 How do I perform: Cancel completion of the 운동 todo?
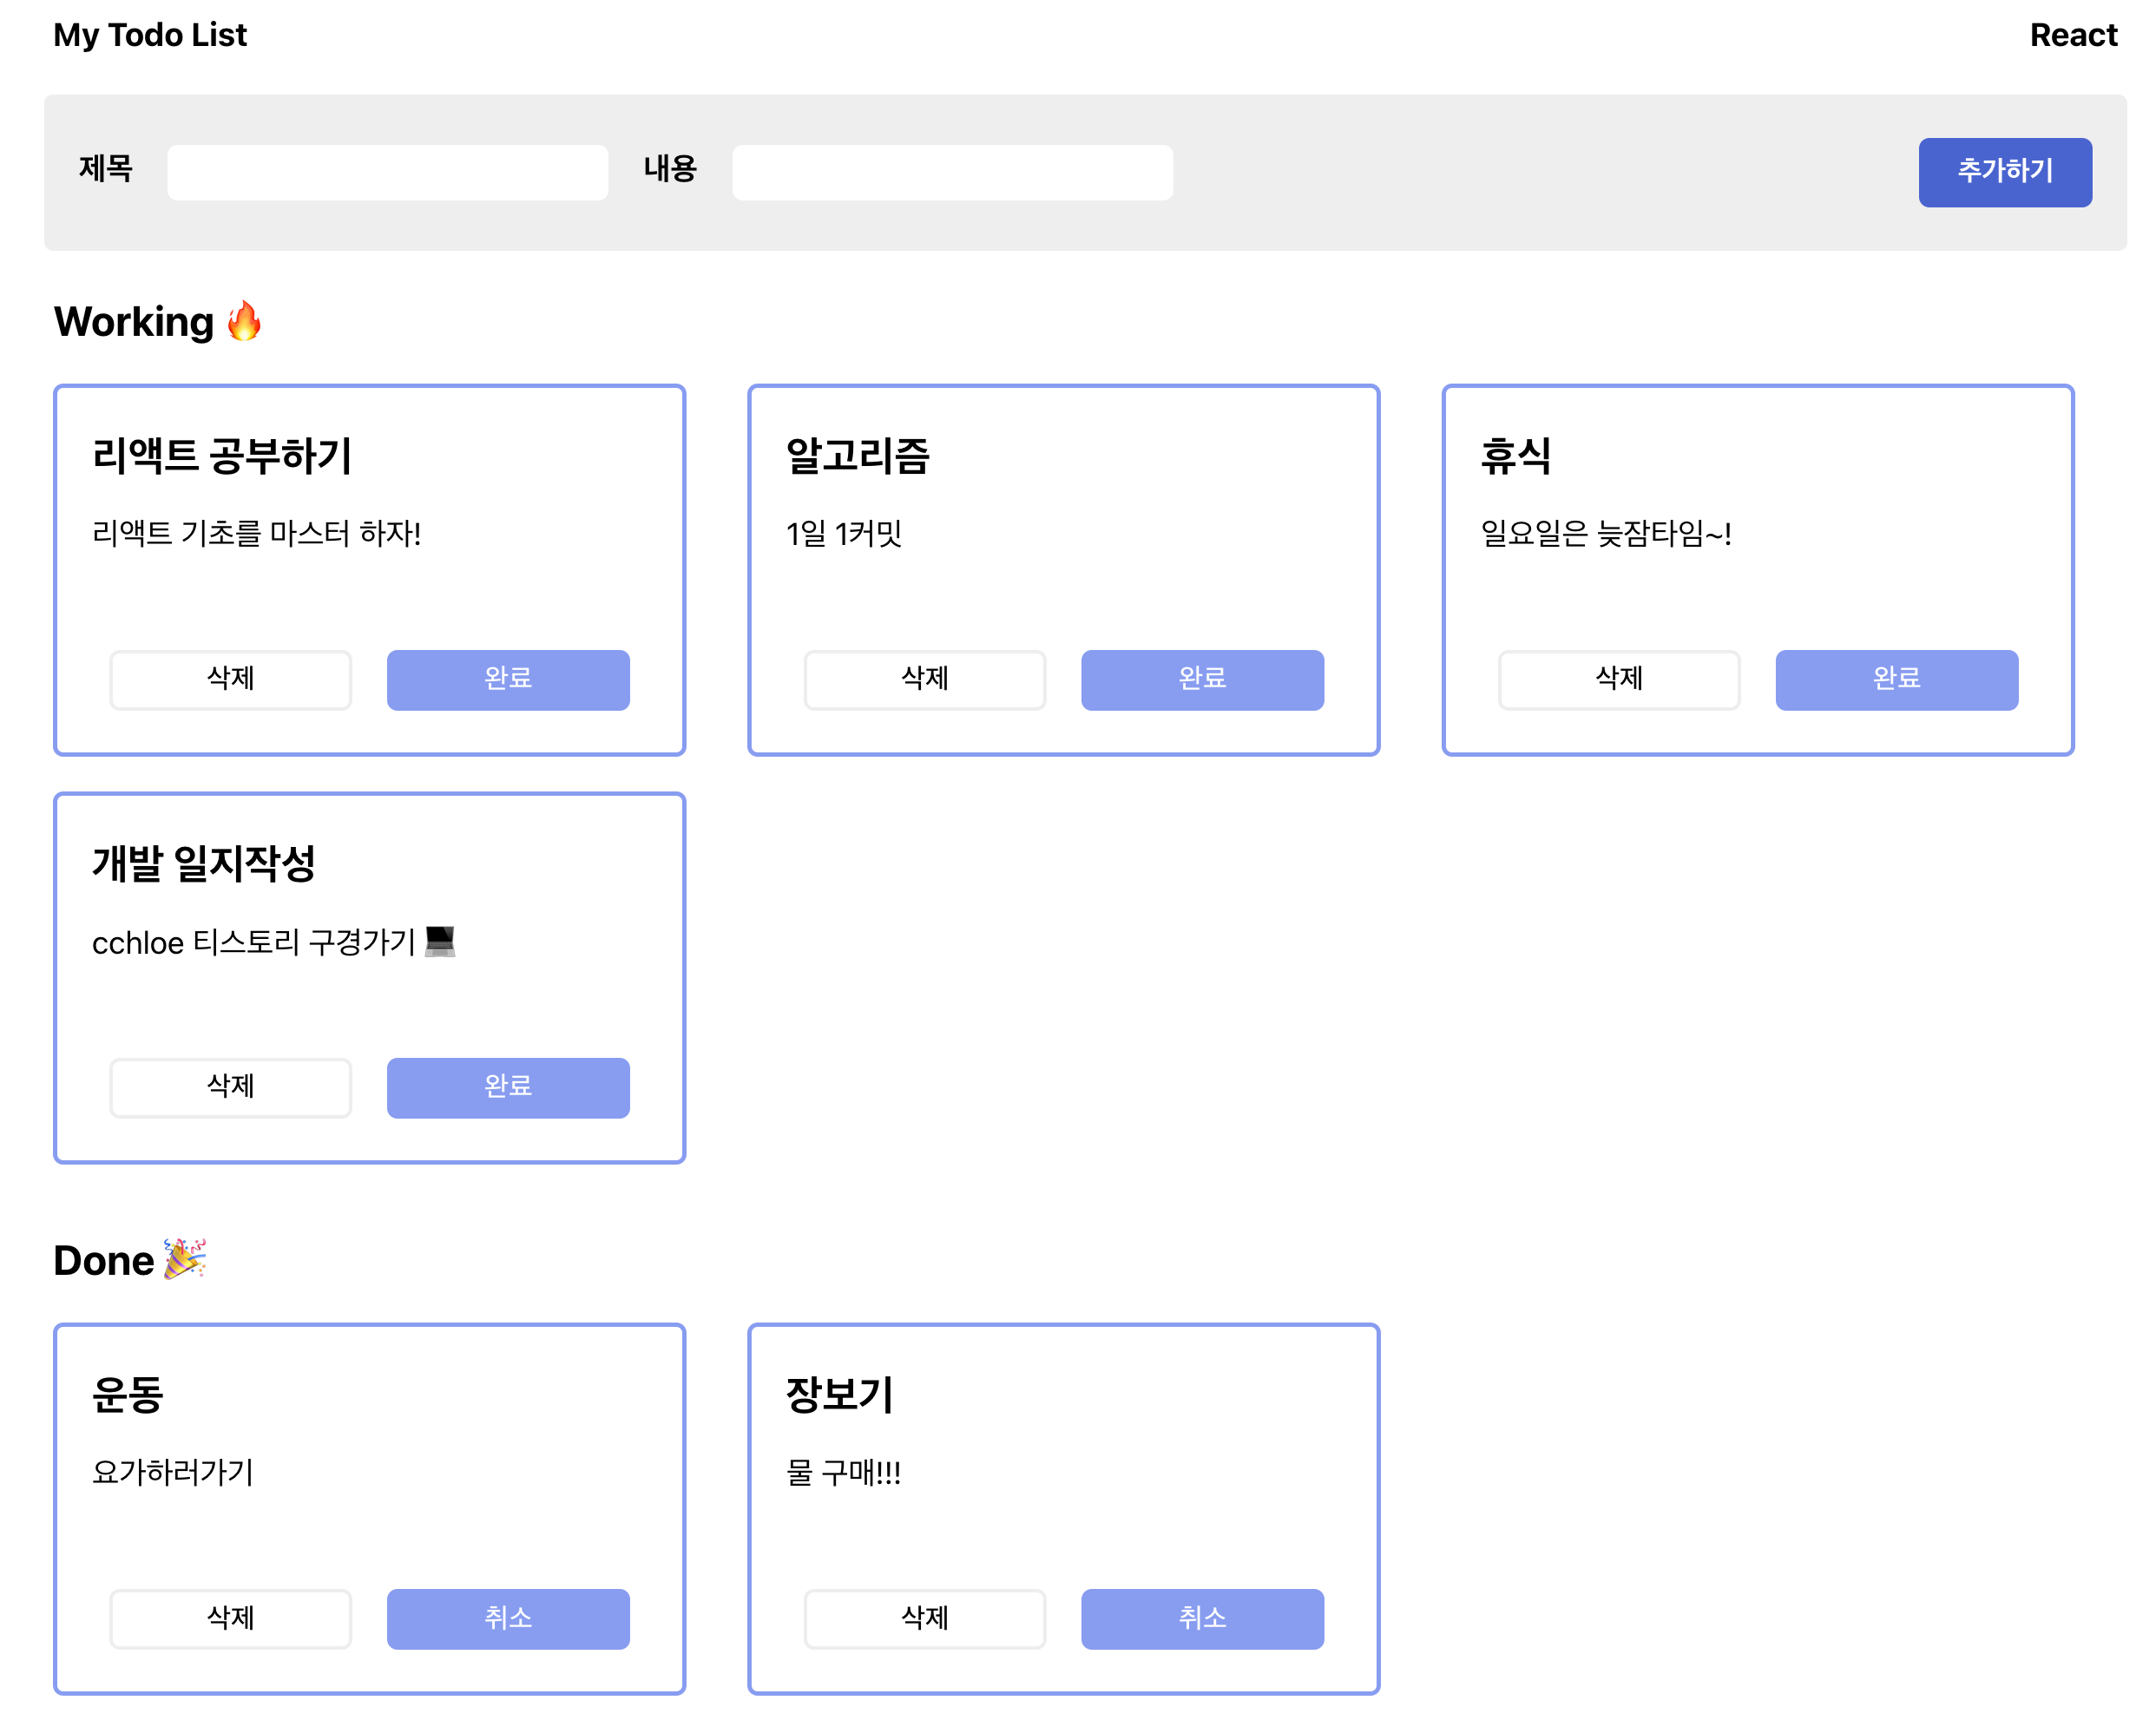507,1618
